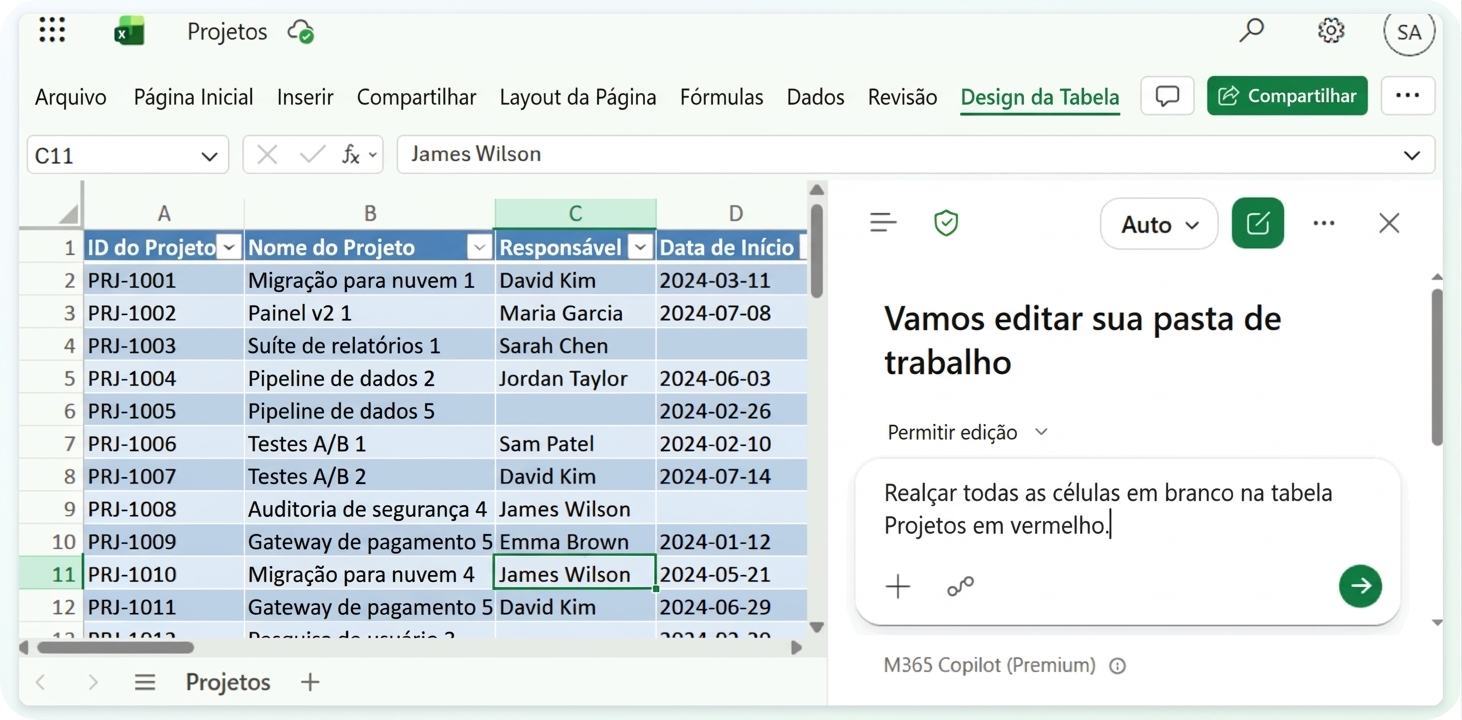Open filter dropdown for Responsável column
The height and width of the screenshot is (720, 1462).
(x=641, y=248)
